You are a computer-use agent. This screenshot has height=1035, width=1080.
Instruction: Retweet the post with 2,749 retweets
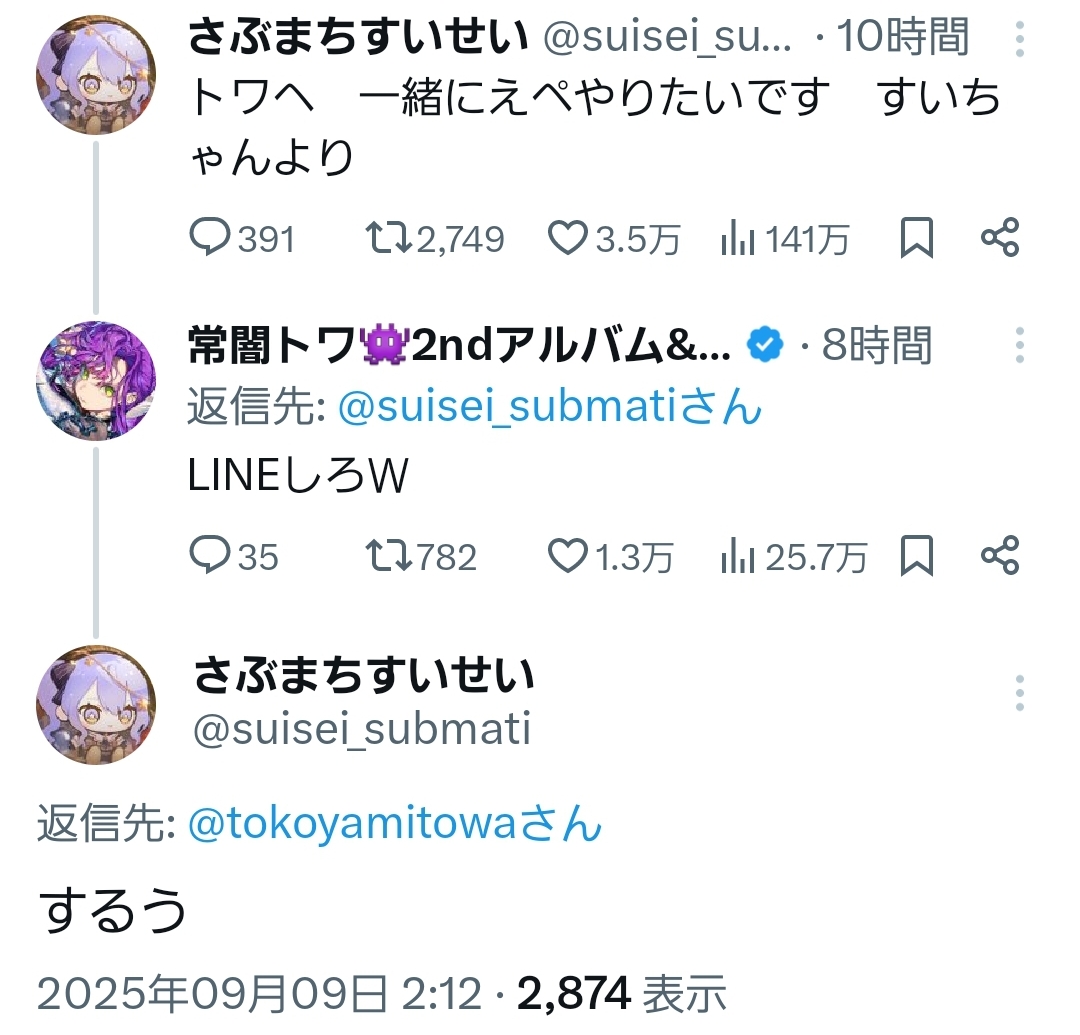[434, 238]
